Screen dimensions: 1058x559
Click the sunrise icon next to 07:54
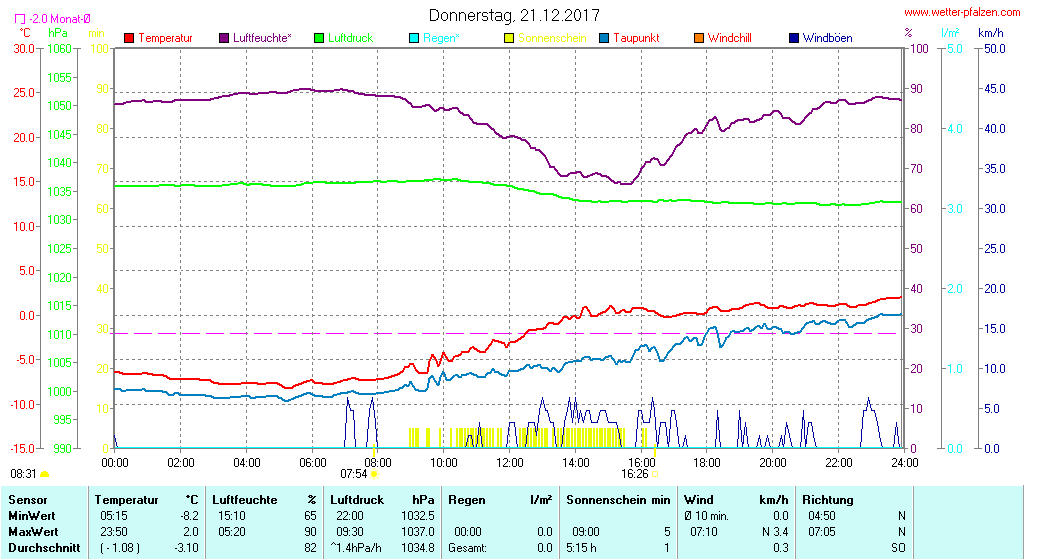click(374, 475)
